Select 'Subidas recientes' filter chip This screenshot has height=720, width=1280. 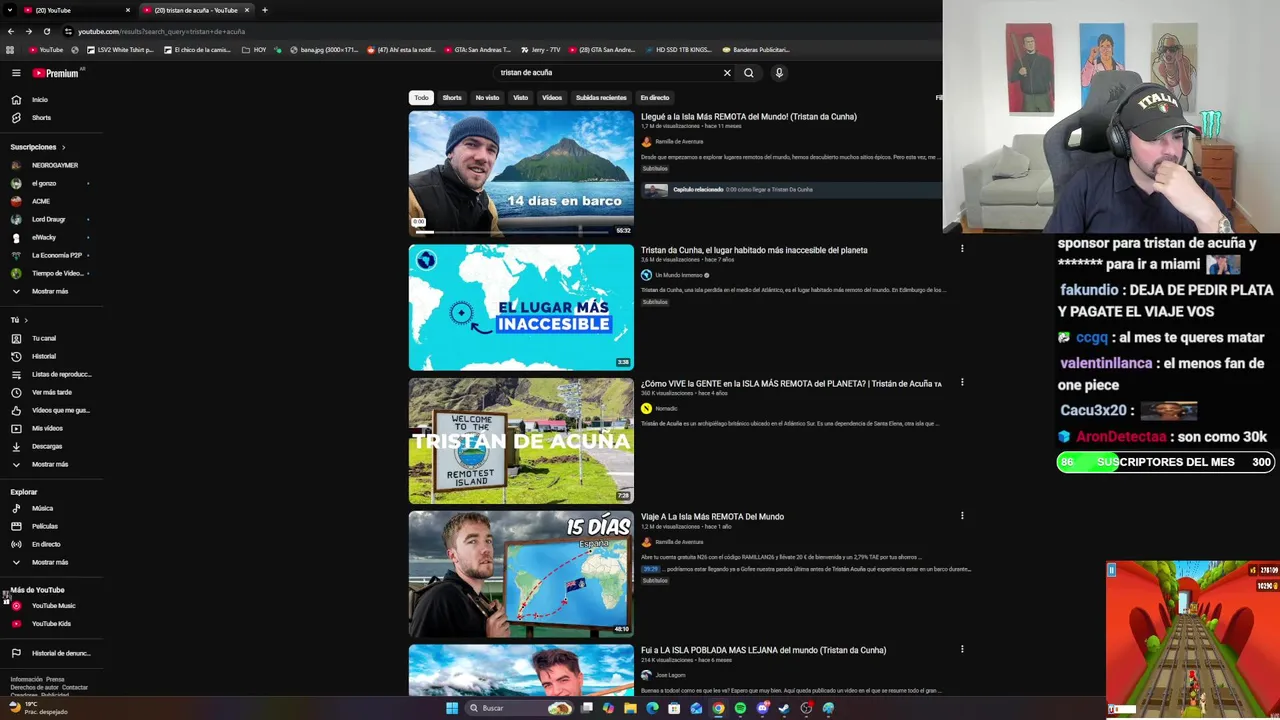click(x=601, y=97)
